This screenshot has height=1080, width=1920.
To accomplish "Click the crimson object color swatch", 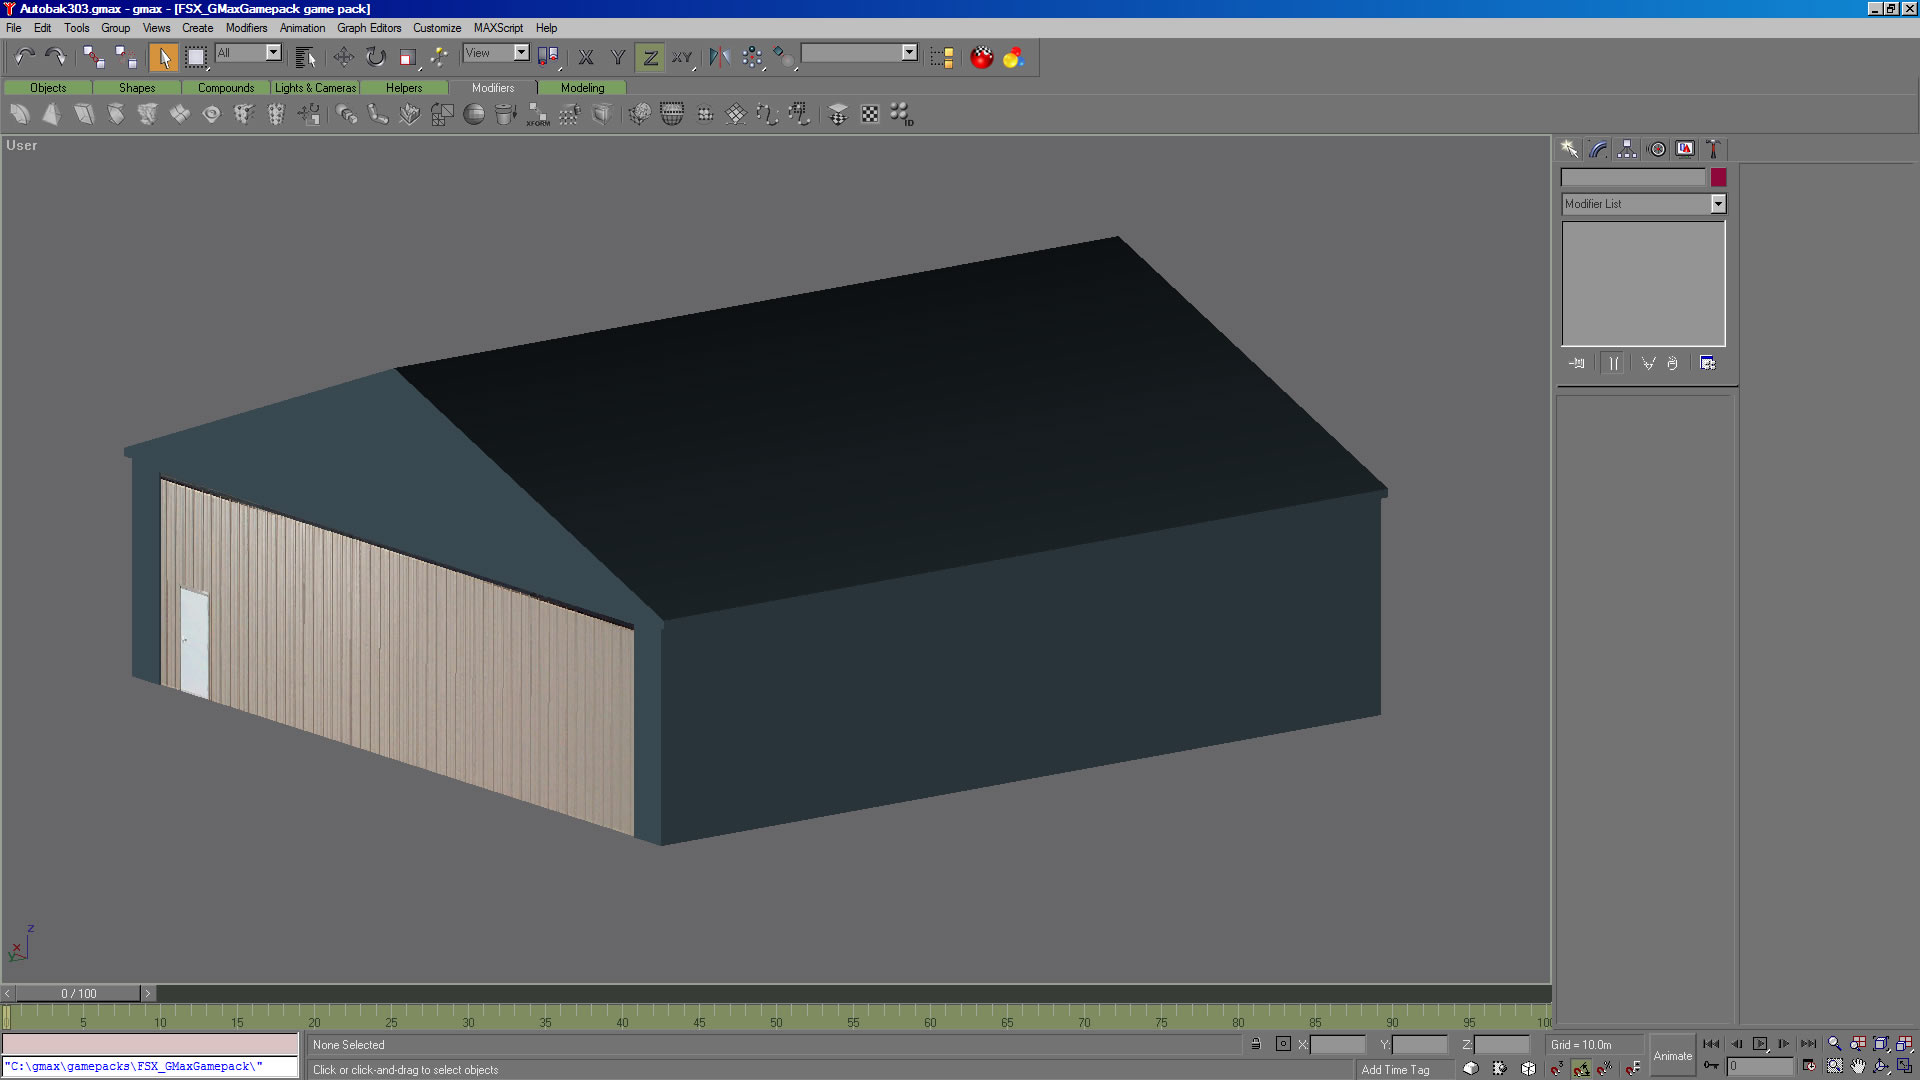I will (1718, 177).
